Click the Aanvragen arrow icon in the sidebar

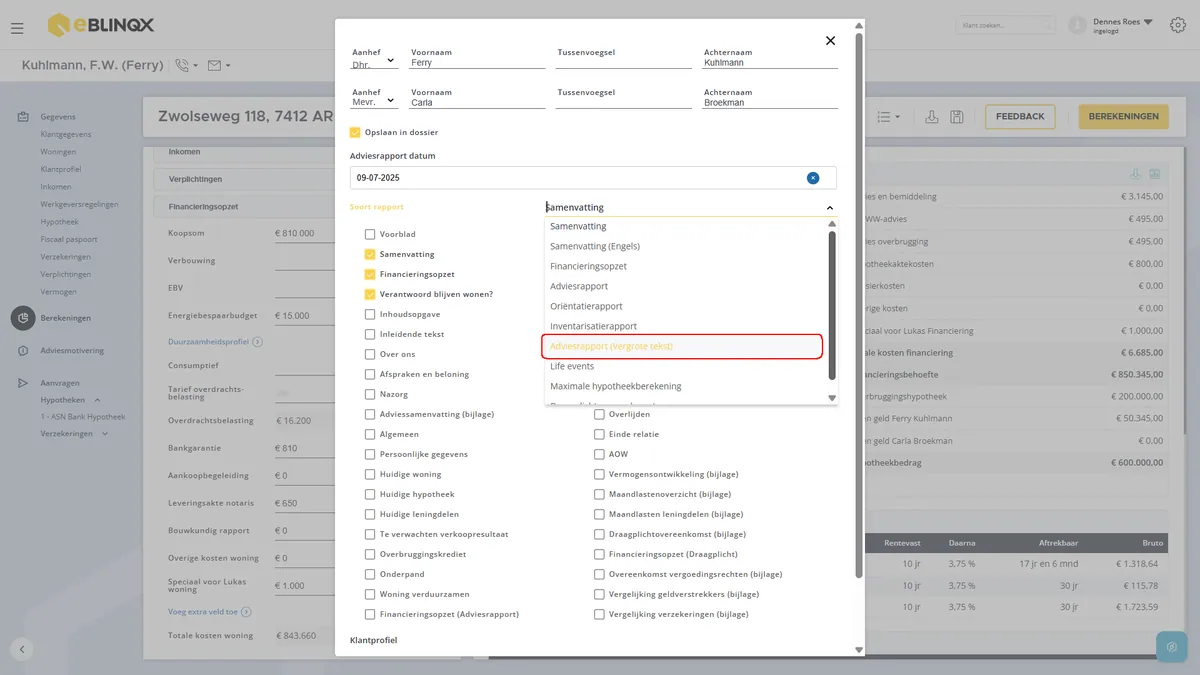(x=22, y=383)
